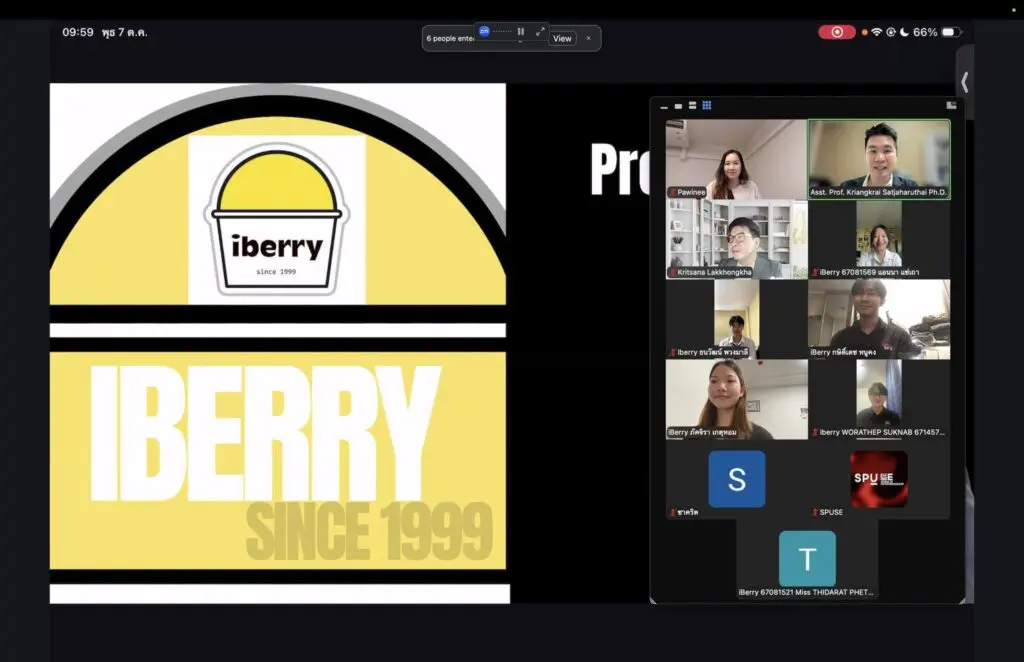
Task: Select the blue grid gallery view icon
Action: point(707,105)
